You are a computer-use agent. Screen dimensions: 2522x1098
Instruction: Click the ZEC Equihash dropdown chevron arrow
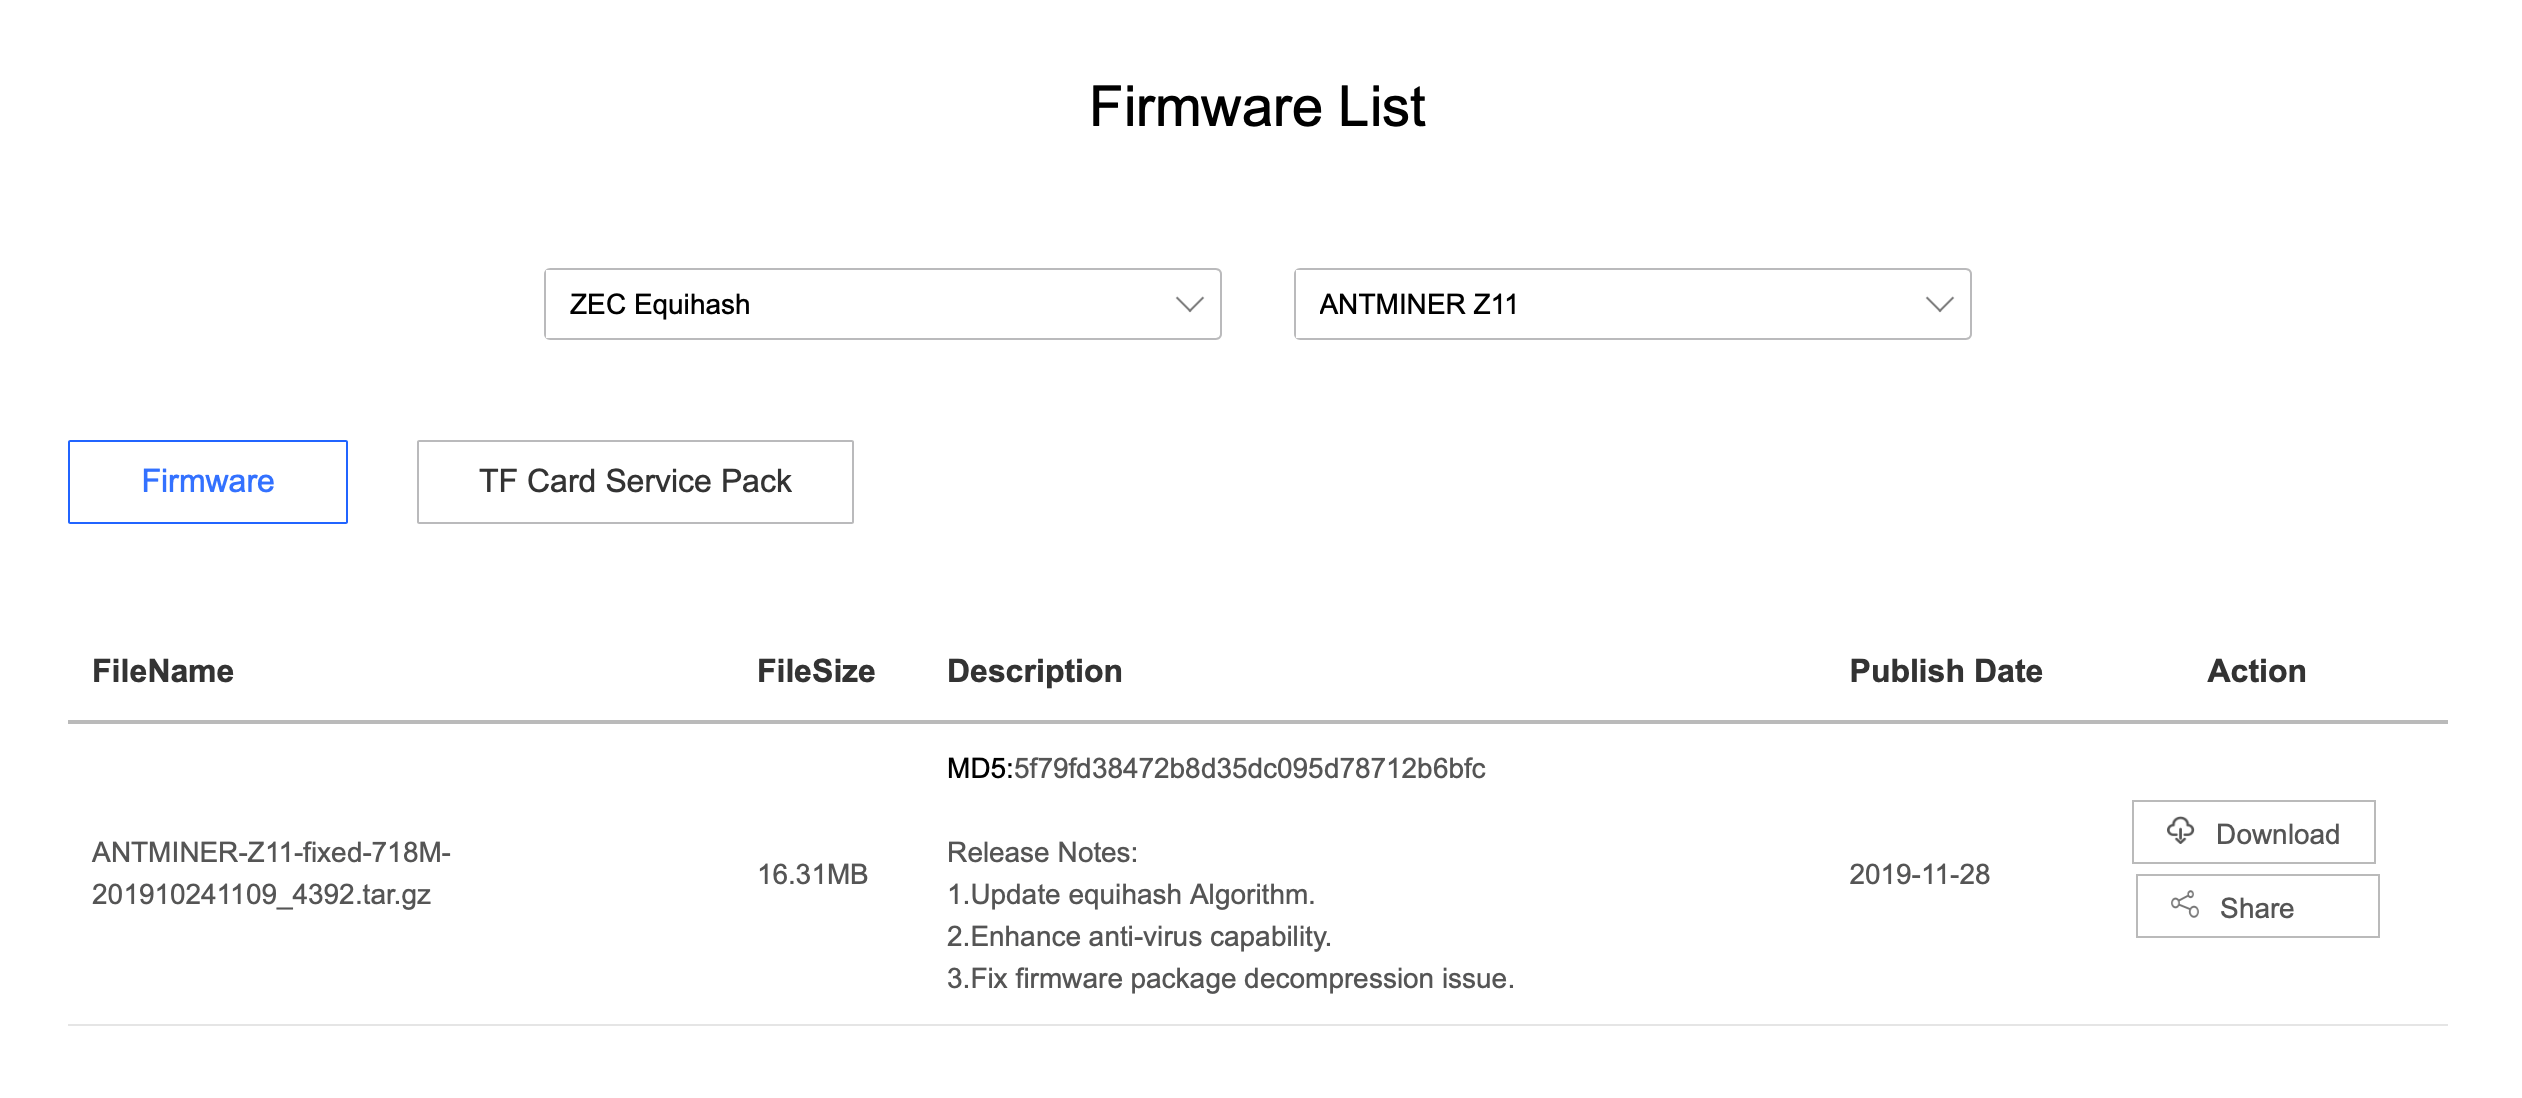click(x=1189, y=304)
